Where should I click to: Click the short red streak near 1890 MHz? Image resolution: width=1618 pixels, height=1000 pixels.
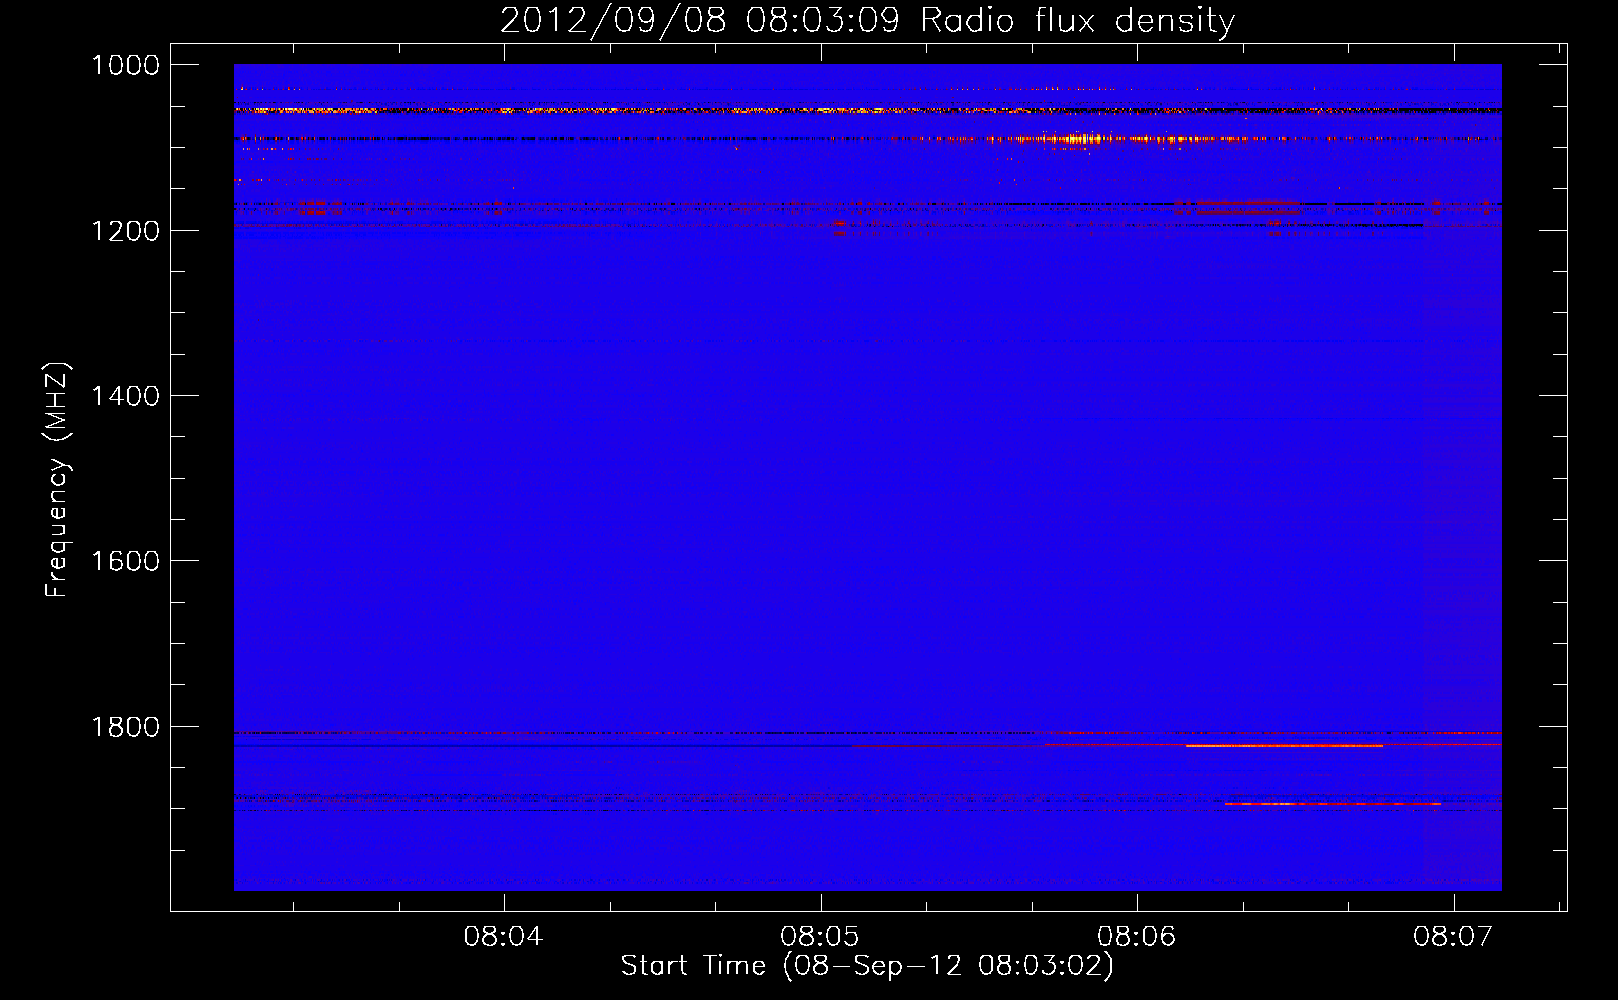(1333, 804)
